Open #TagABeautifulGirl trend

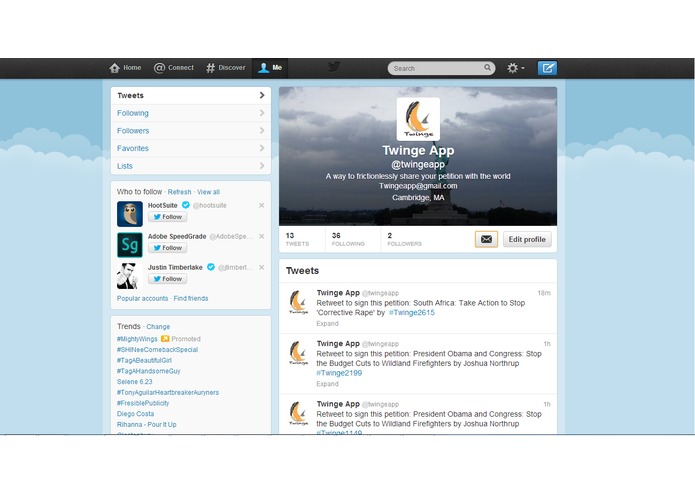[x=144, y=360]
